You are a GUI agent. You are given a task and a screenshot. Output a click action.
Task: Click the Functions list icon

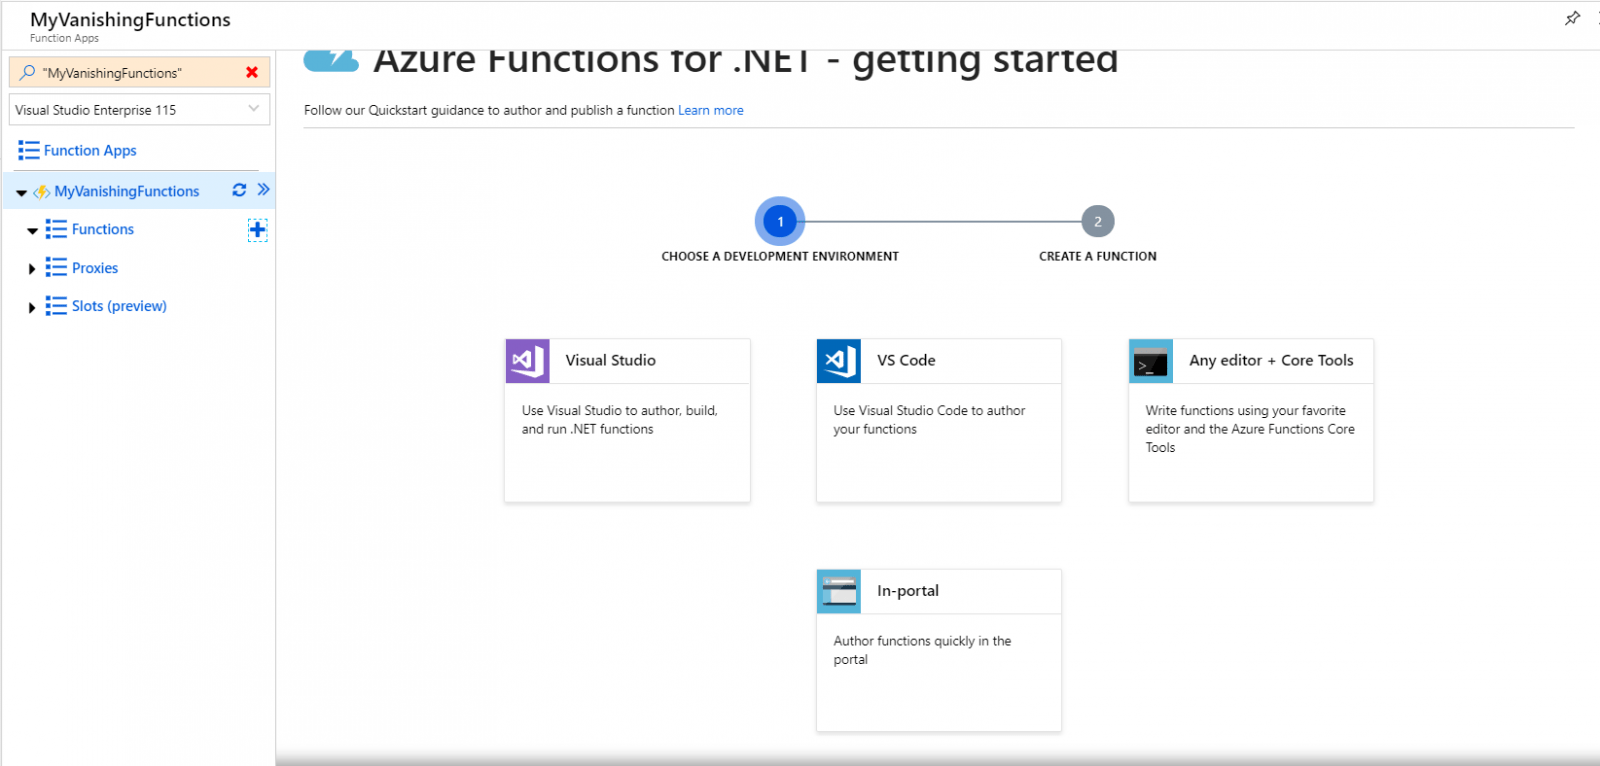(56, 230)
